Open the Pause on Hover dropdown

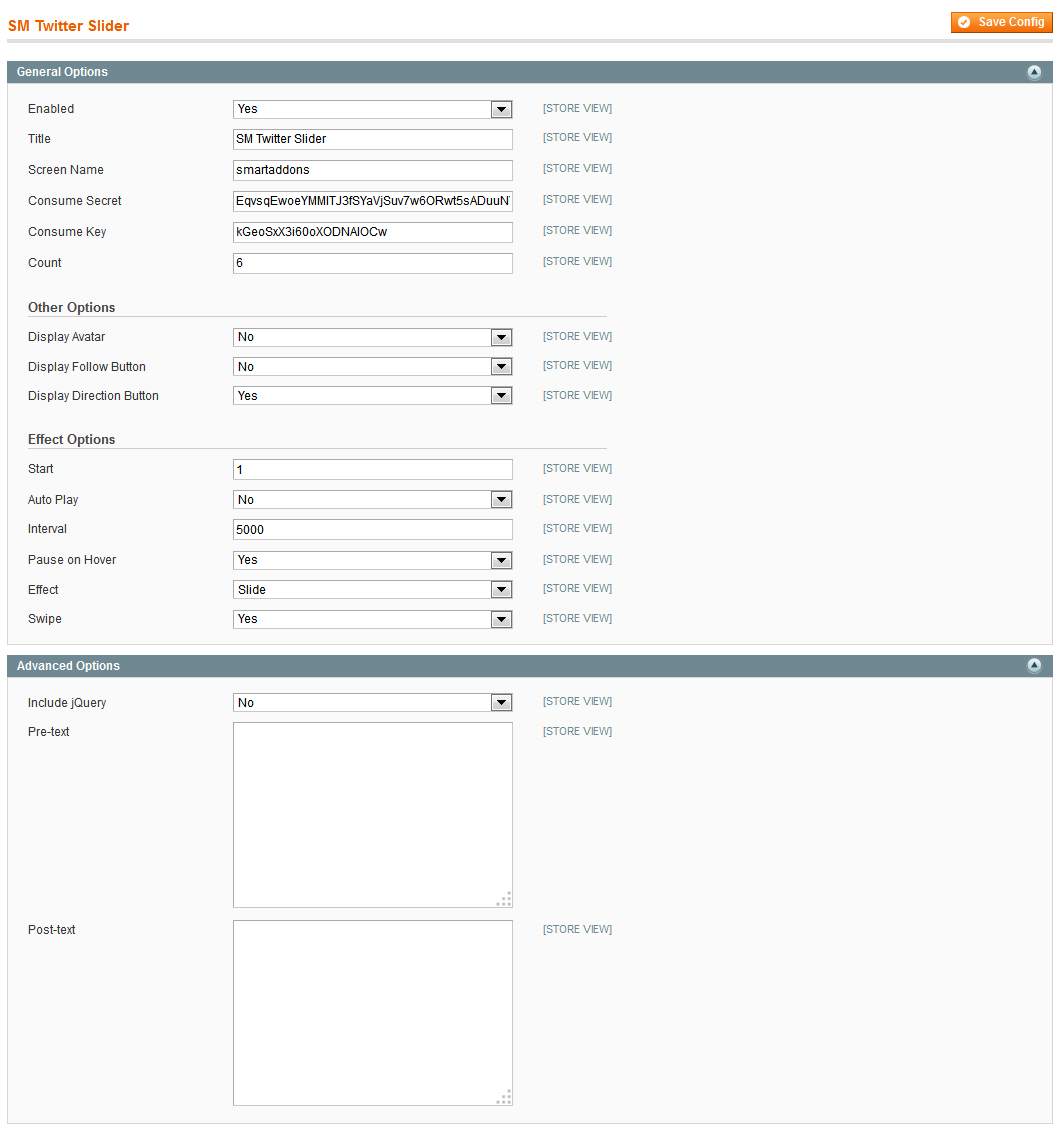[x=373, y=560]
